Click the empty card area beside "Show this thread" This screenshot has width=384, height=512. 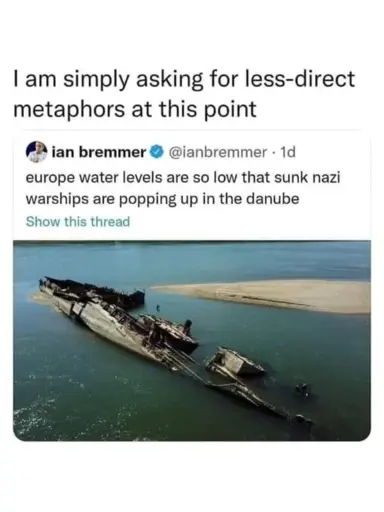pos(250,222)
